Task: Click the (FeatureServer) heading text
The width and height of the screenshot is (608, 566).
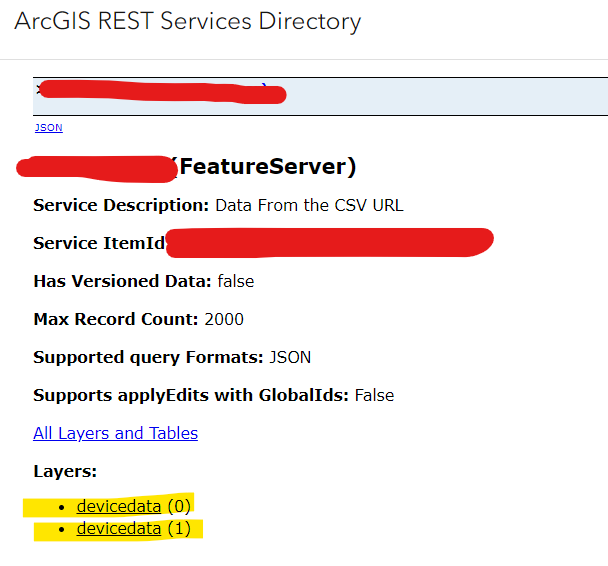Action: tap(267, 167)
